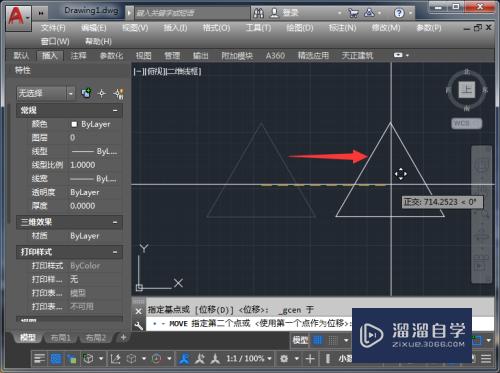Toggle PICKADD icon beside the selection dropdown
This screenshot has width=500, height=373.
pos(87,93)
